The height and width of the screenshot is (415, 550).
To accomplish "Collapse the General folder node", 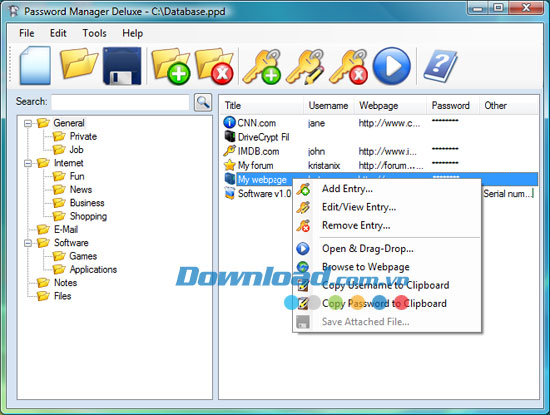I will pos(28,123).
